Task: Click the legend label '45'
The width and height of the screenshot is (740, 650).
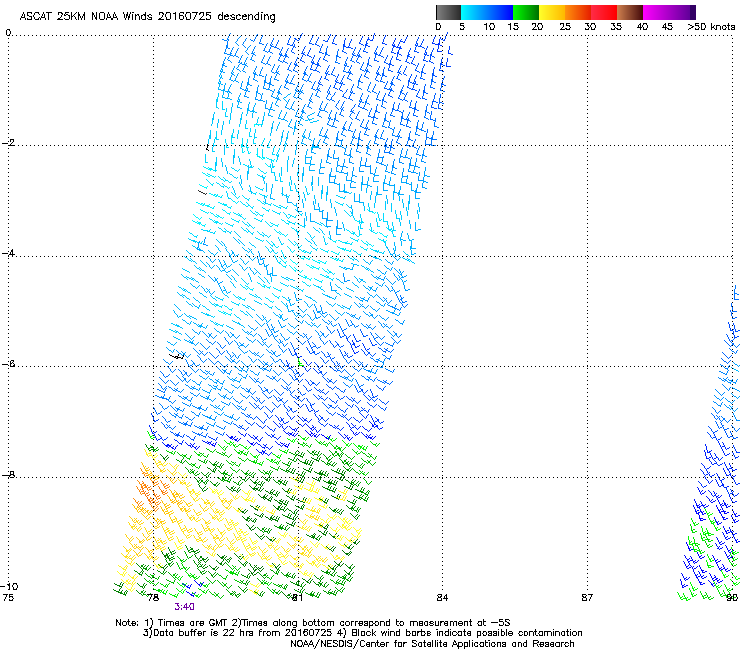Action: (x=667, y=27)
